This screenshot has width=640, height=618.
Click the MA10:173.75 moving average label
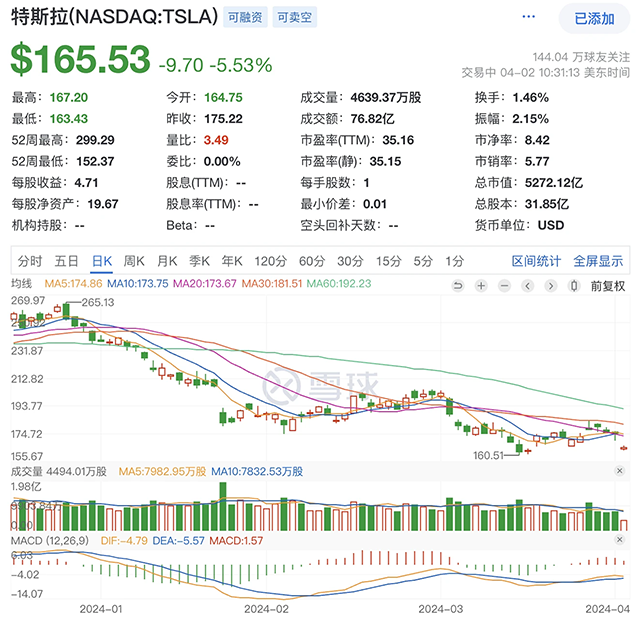pos(138,283)
